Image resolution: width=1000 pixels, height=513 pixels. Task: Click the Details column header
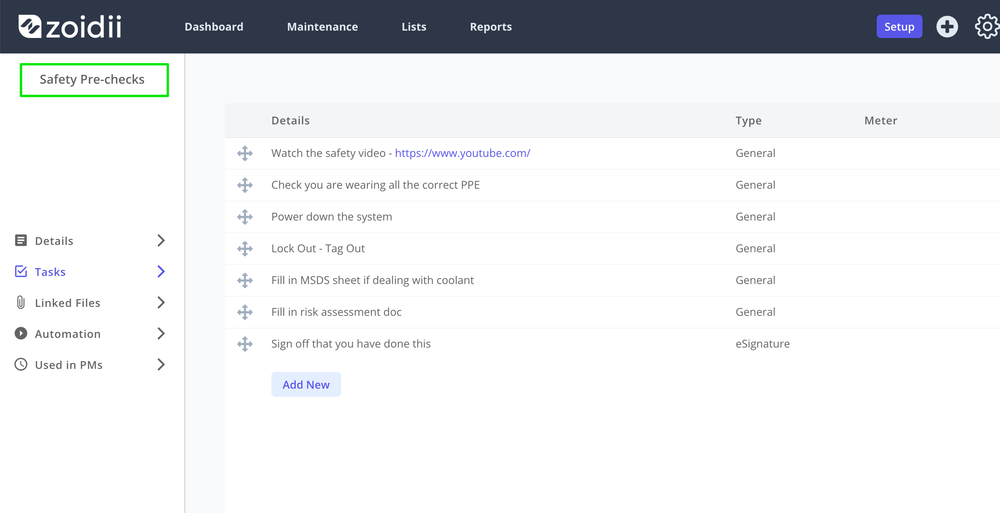tap(290, 121)
